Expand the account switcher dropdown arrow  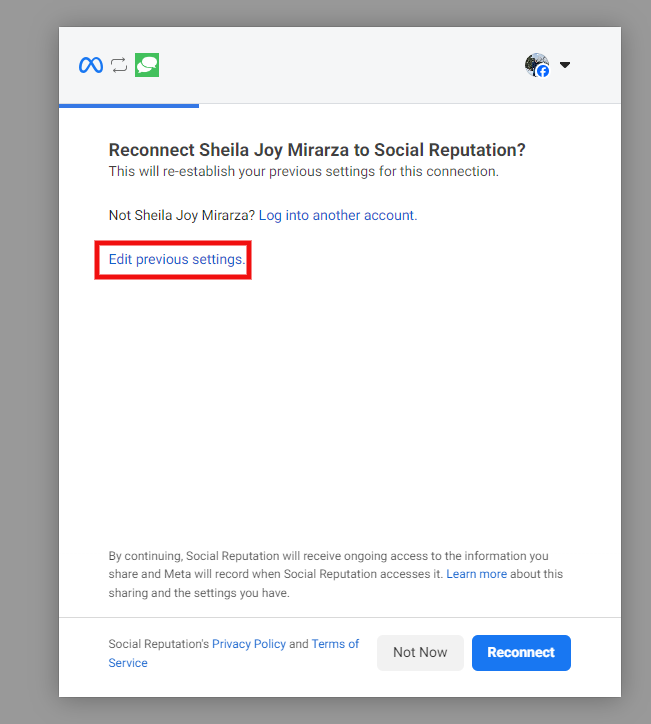565,65
